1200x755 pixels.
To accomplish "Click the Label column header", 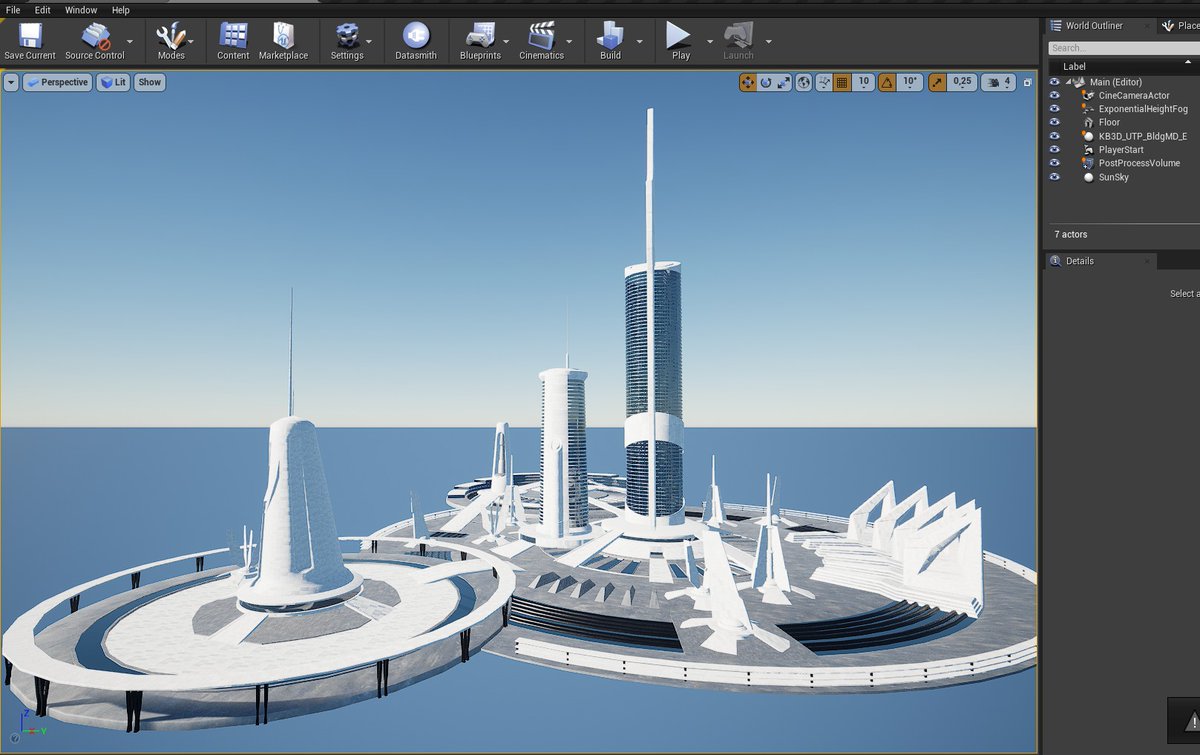I will click(1074, 66).
